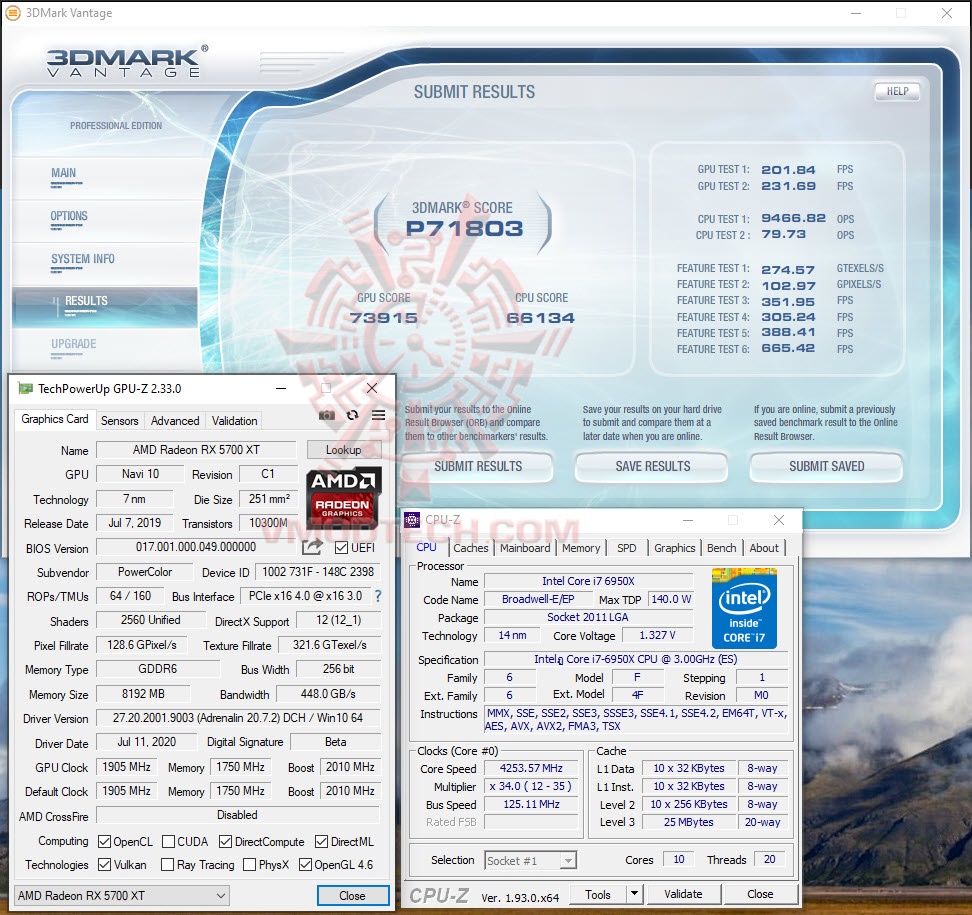Open the GPU-Z hamburger menu icon
The image size is (972, 915).
[379, 415]
